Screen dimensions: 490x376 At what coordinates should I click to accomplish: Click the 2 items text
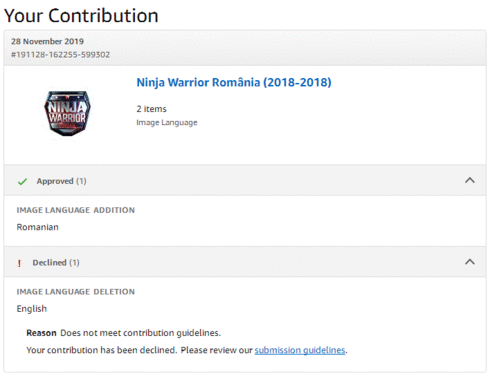(x=151, y=109)
